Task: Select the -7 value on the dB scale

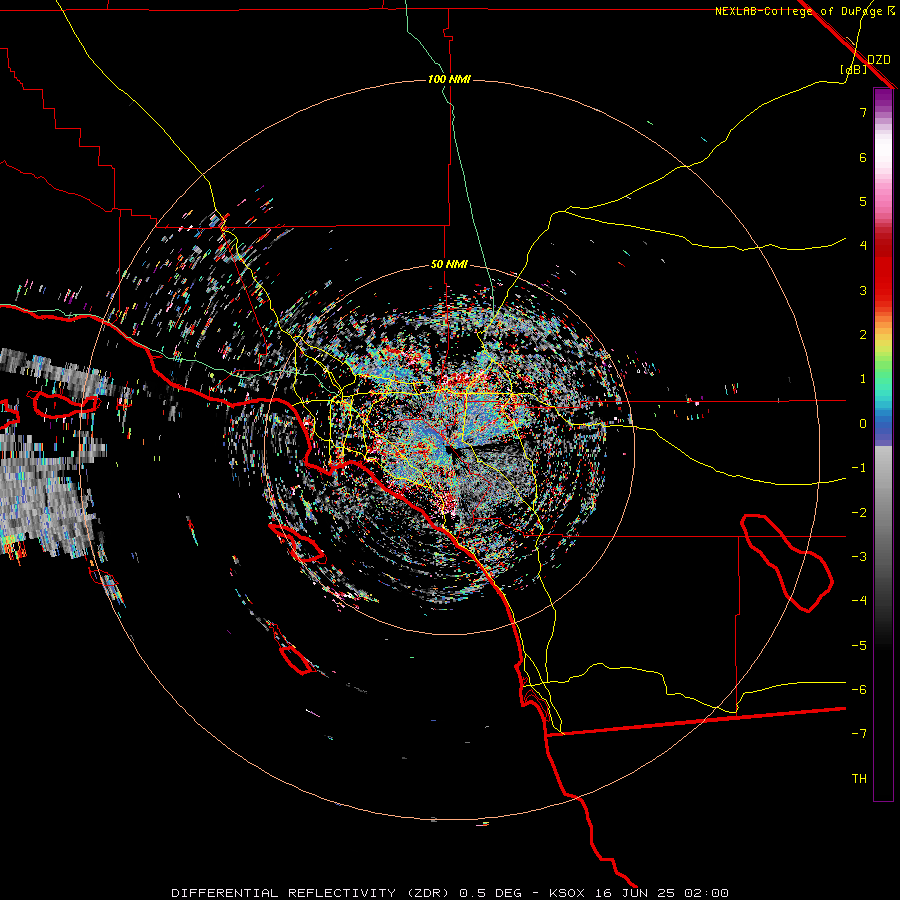Action: point(859,734)
